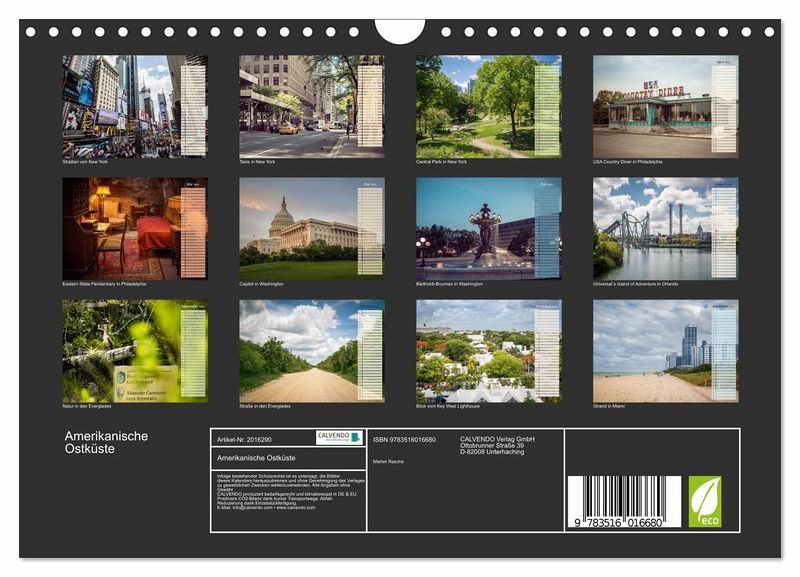Screen dimensions: 800x577
Task: Click the CALVENDO logo badge
Action: click(339, 437)
